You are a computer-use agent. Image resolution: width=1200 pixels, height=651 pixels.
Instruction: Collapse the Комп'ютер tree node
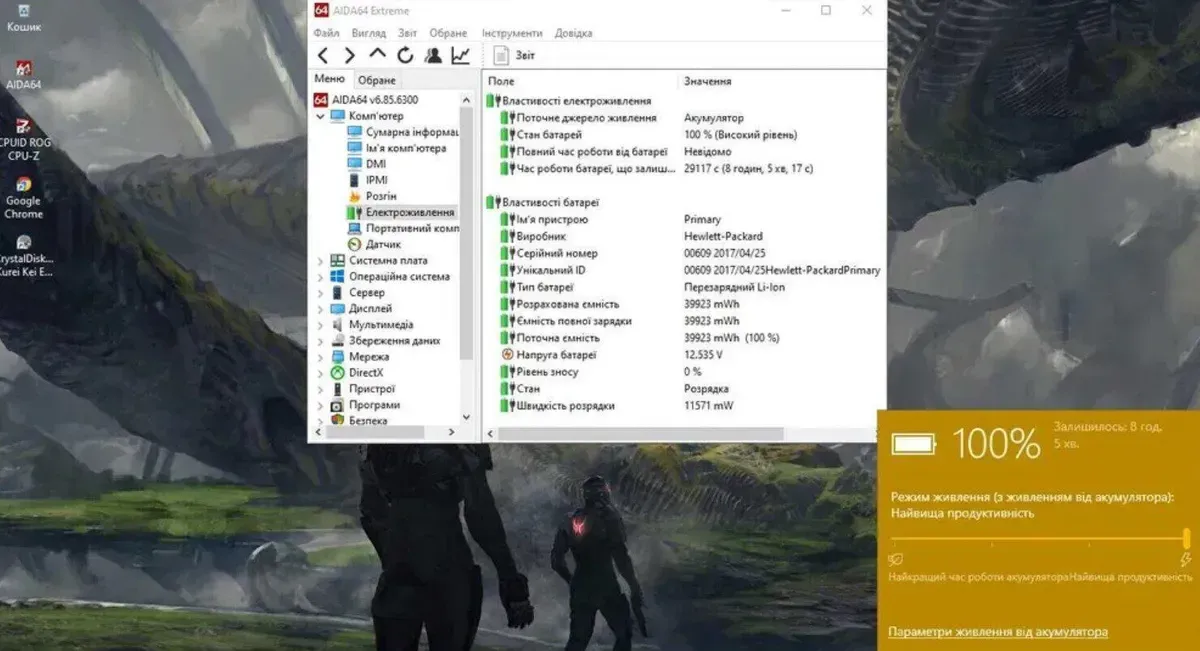[320, 116]
